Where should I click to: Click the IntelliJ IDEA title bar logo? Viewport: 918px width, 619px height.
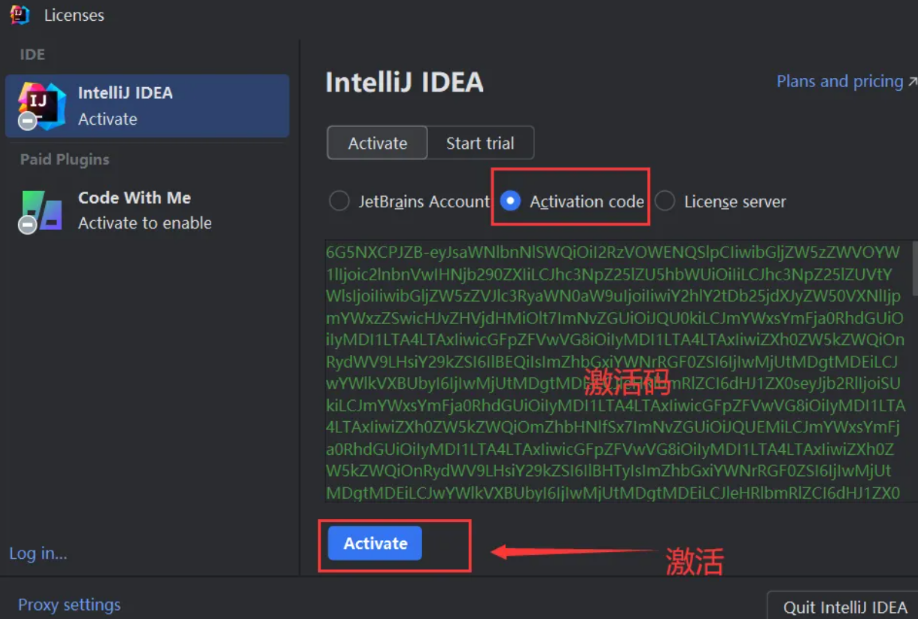pos(19,15)
